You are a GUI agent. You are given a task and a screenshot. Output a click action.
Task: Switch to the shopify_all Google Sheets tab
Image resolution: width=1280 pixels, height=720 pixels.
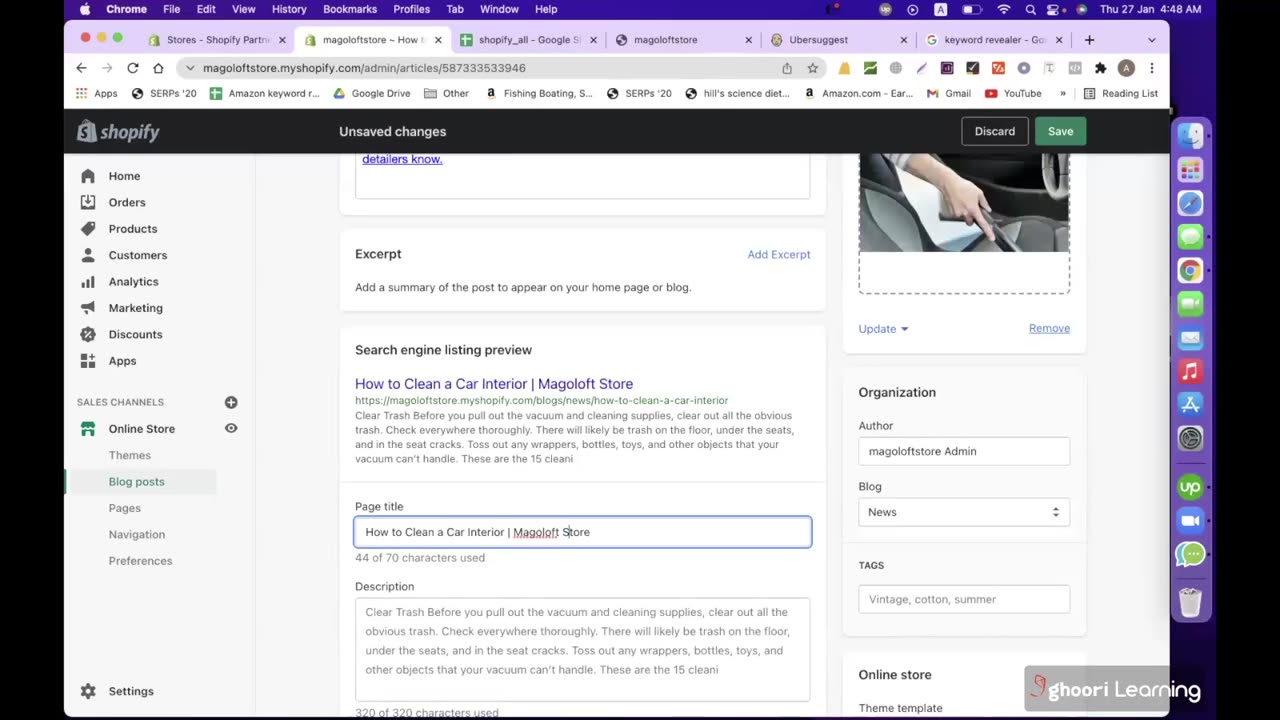[529, 40]
